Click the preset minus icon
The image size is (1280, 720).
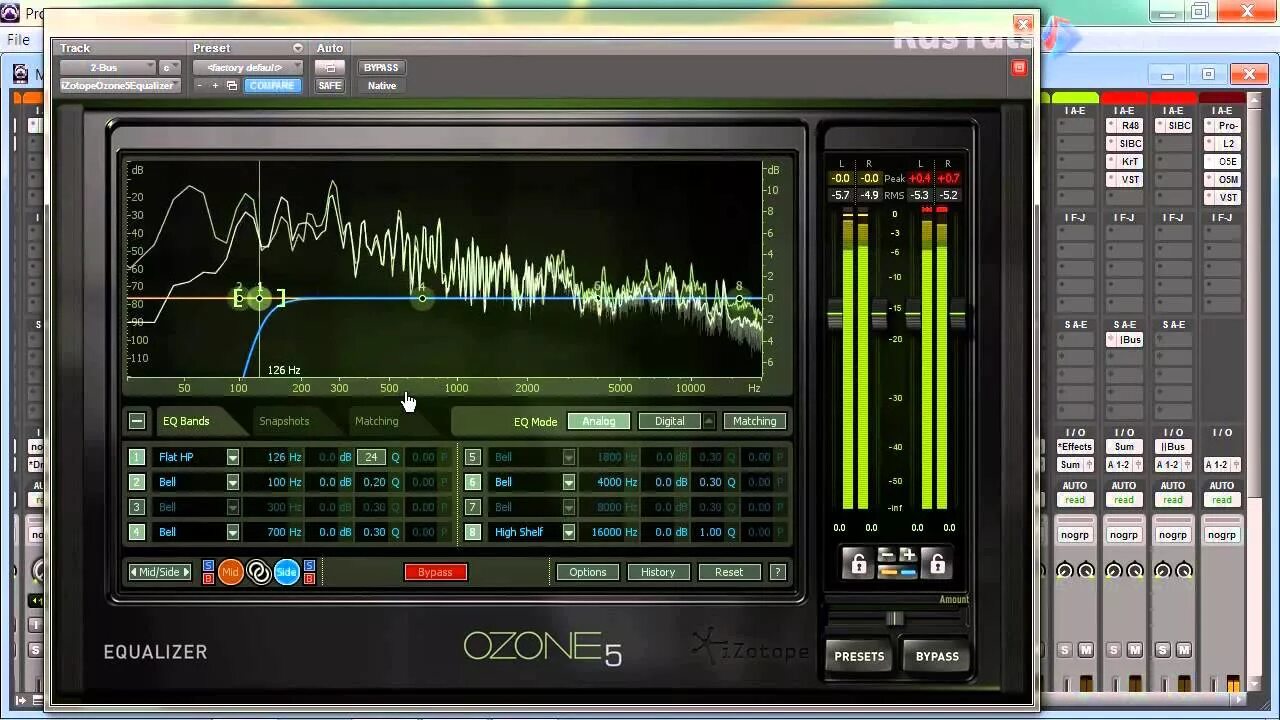pos(199,86)
